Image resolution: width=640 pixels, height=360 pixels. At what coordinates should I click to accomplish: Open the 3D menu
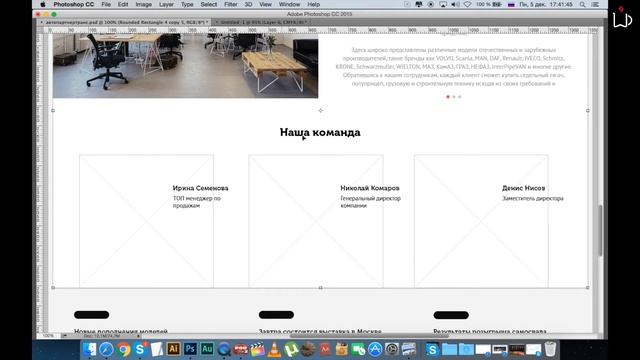pos(248,4)
